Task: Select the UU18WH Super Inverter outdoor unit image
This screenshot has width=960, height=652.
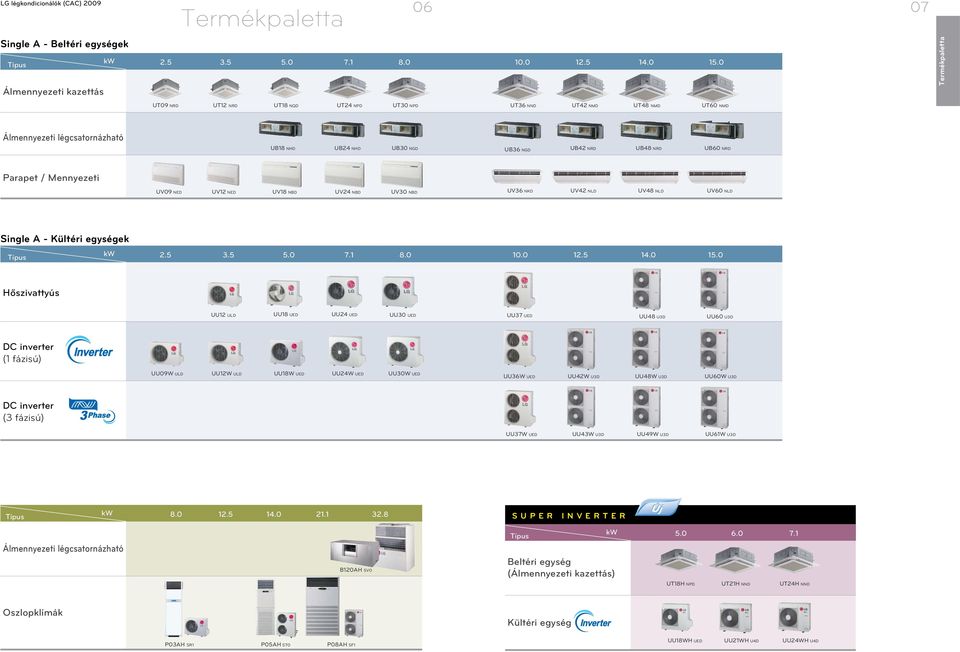Action: [677, 617]
